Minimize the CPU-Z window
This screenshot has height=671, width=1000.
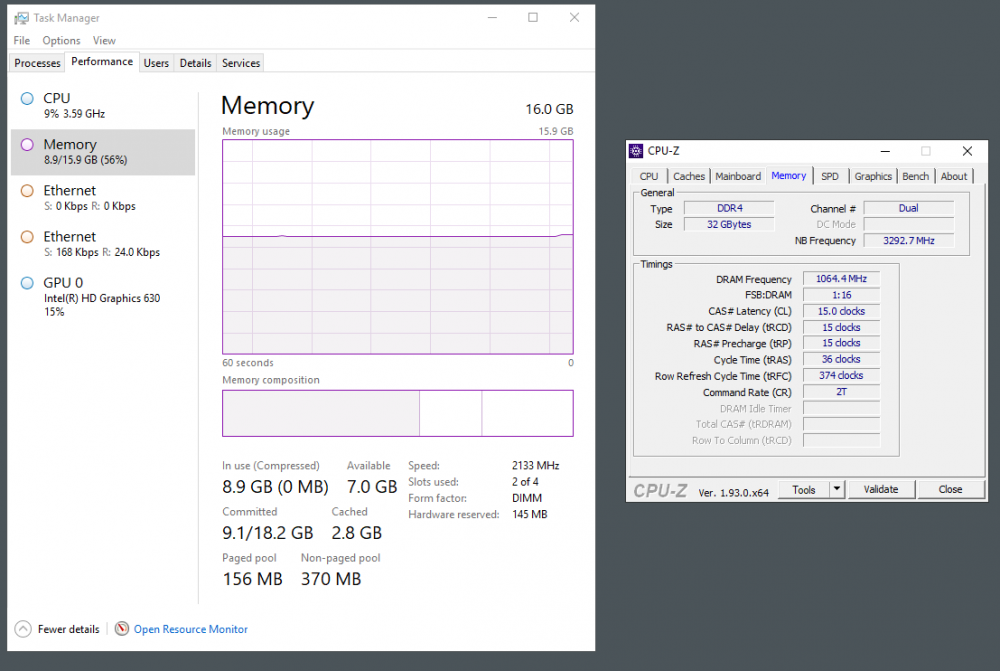[x=885, y=151]
